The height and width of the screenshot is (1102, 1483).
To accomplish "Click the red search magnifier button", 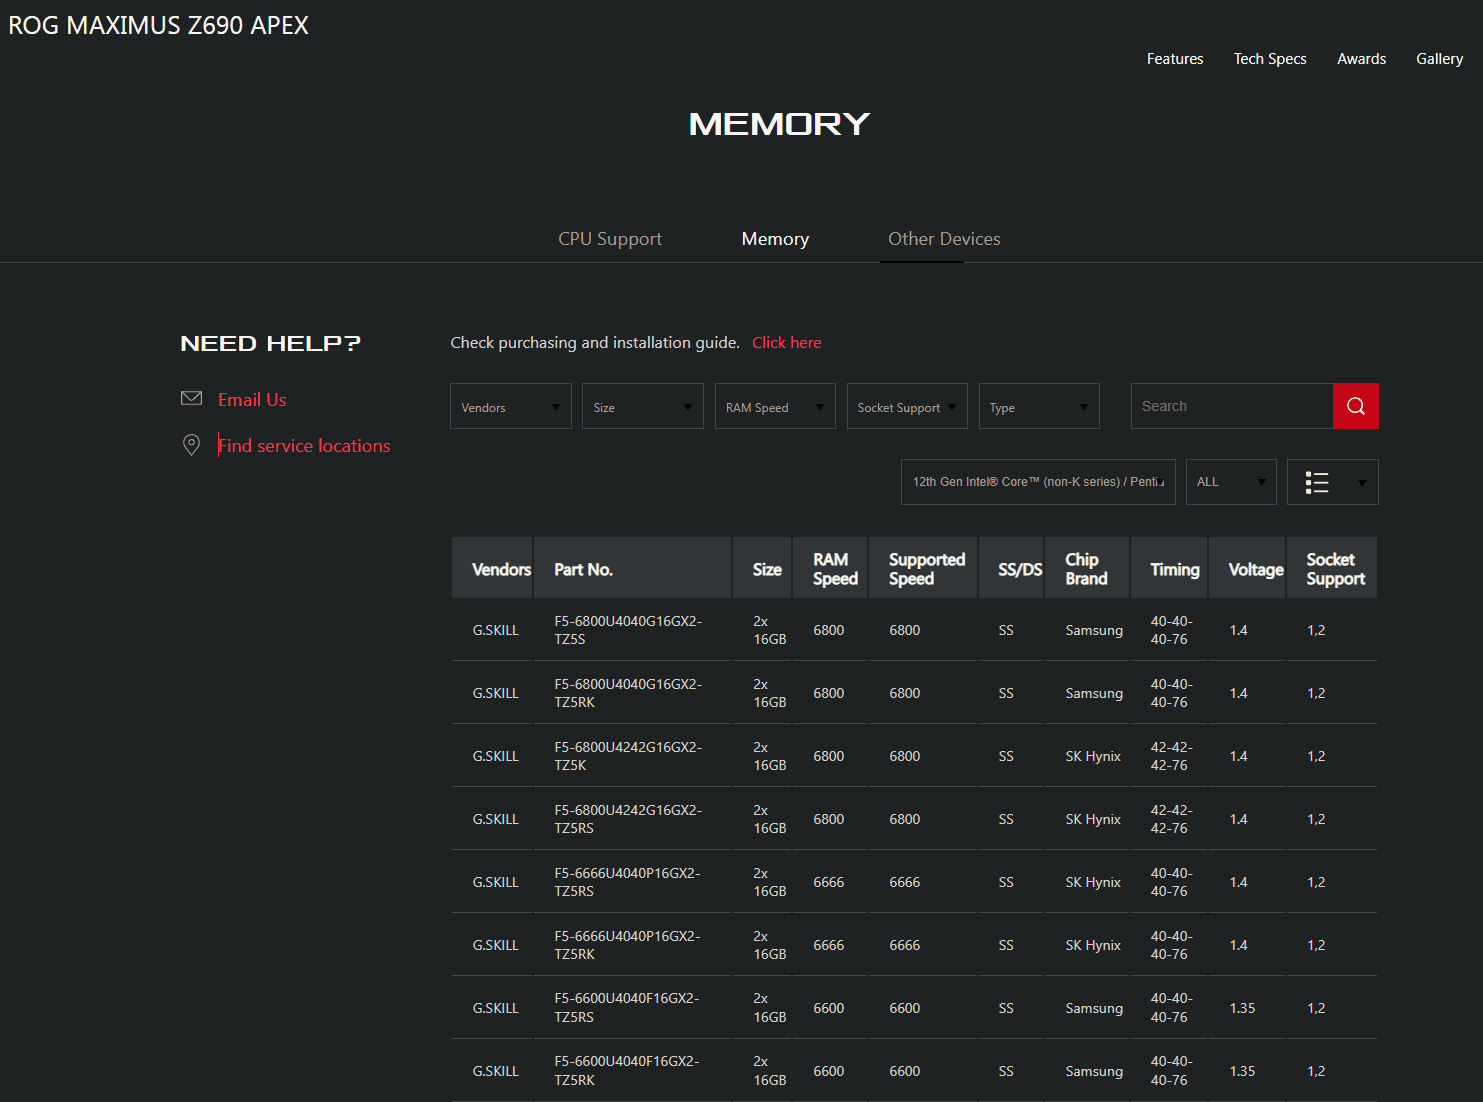I will tap(1355, 406).
